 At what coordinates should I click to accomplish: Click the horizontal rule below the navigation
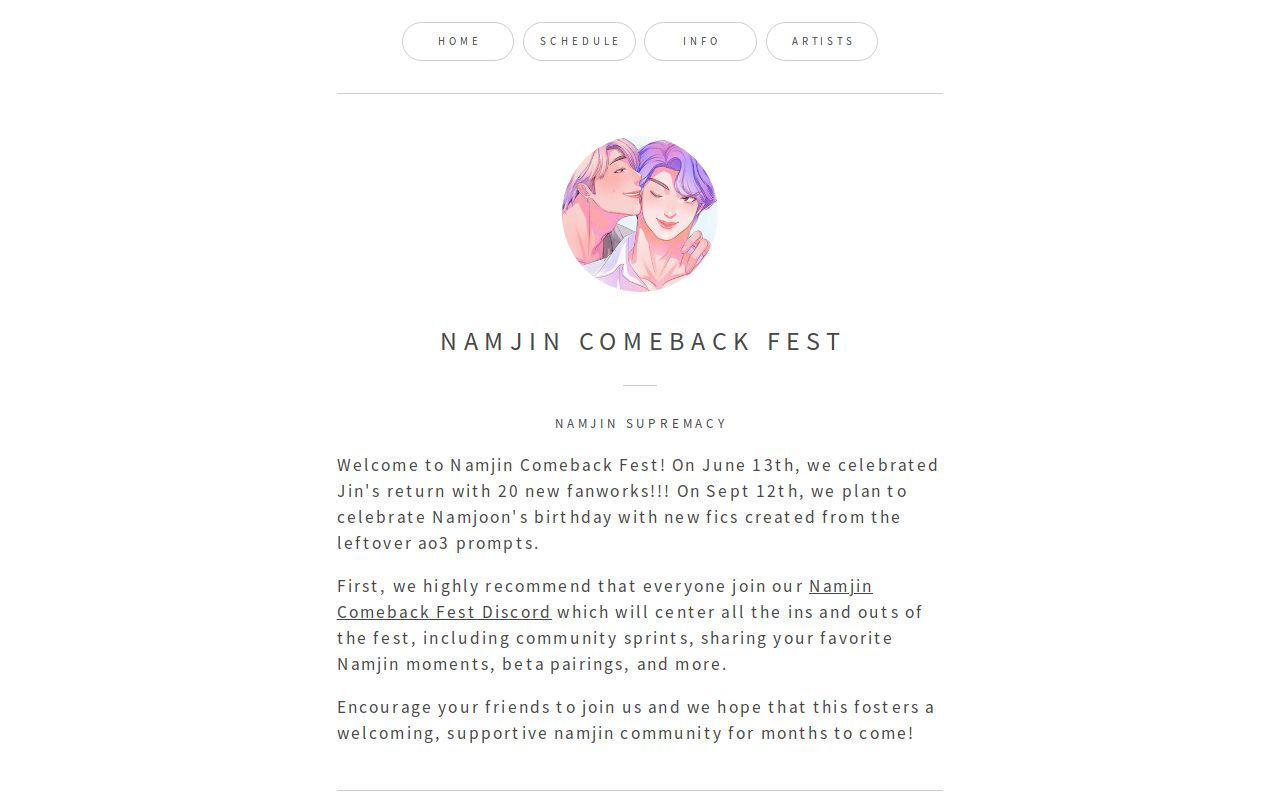639,92
